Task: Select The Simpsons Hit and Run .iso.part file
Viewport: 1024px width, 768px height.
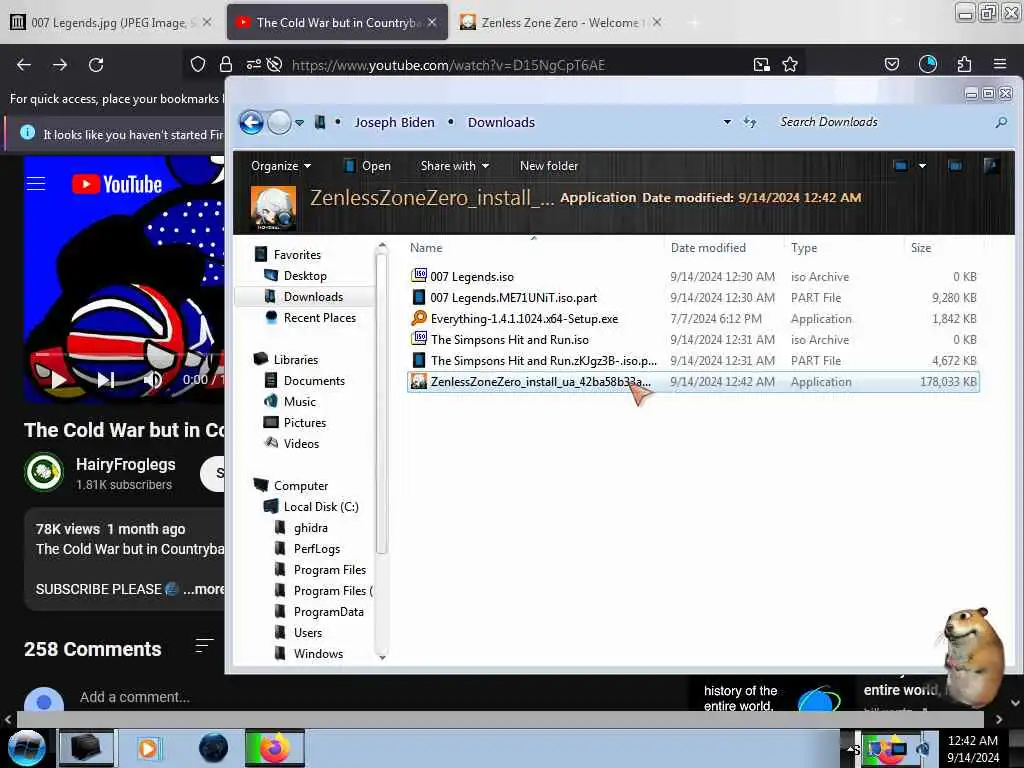Action: [693, 360]
